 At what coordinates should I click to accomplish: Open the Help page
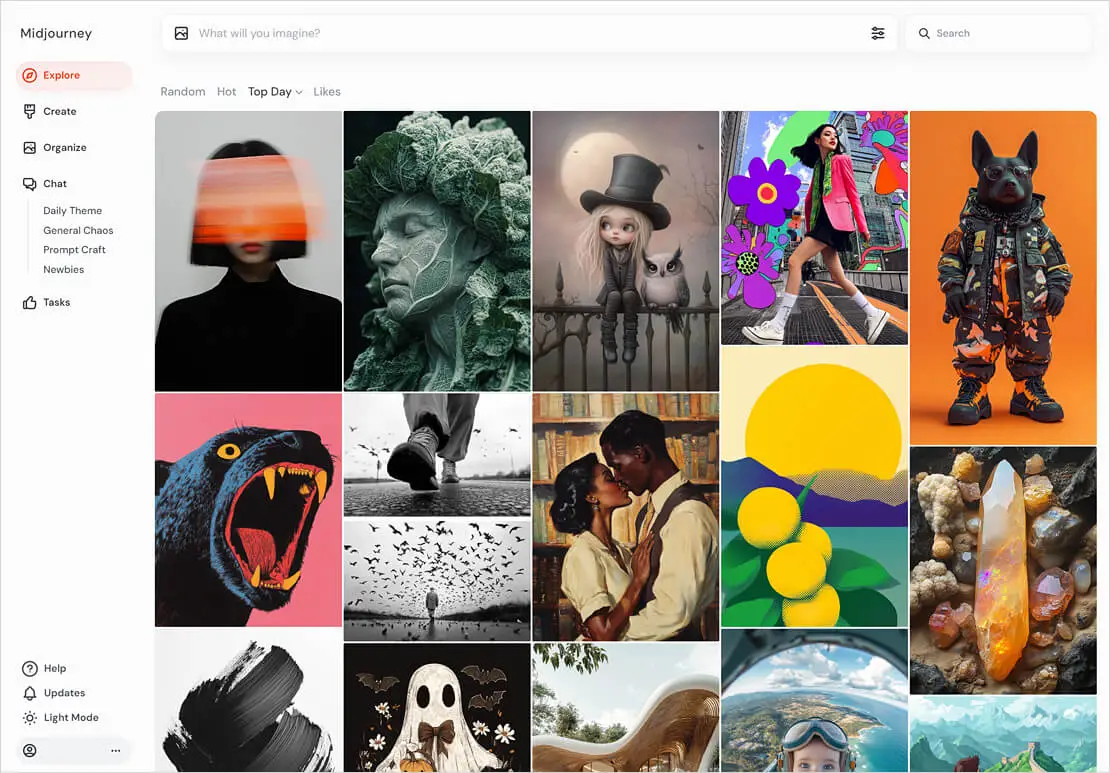(x=54, y=668)
